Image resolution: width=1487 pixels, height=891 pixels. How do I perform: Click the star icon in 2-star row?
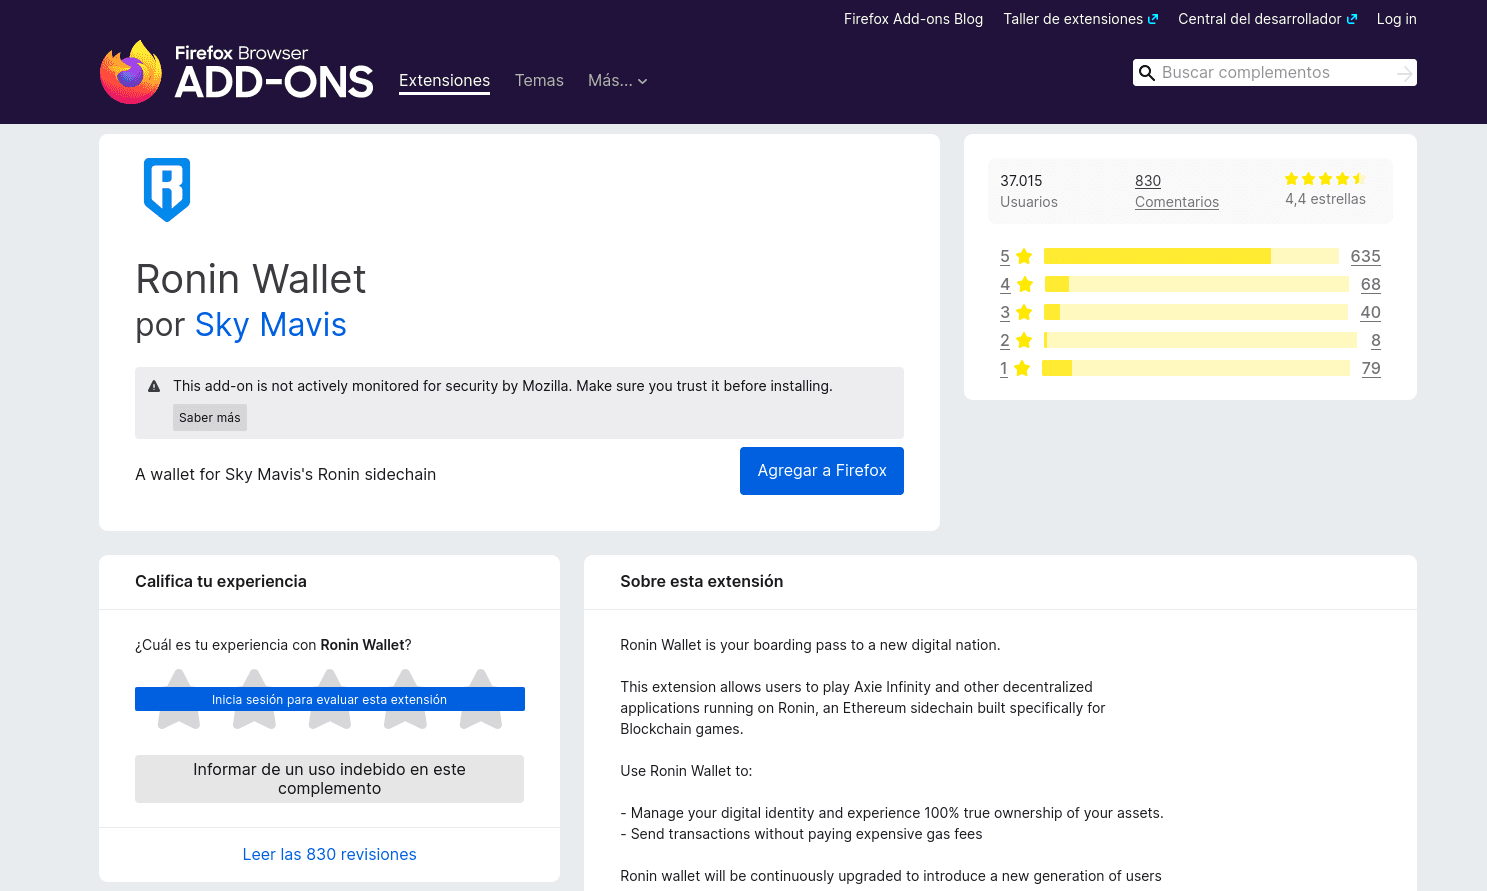(1024, 340)
